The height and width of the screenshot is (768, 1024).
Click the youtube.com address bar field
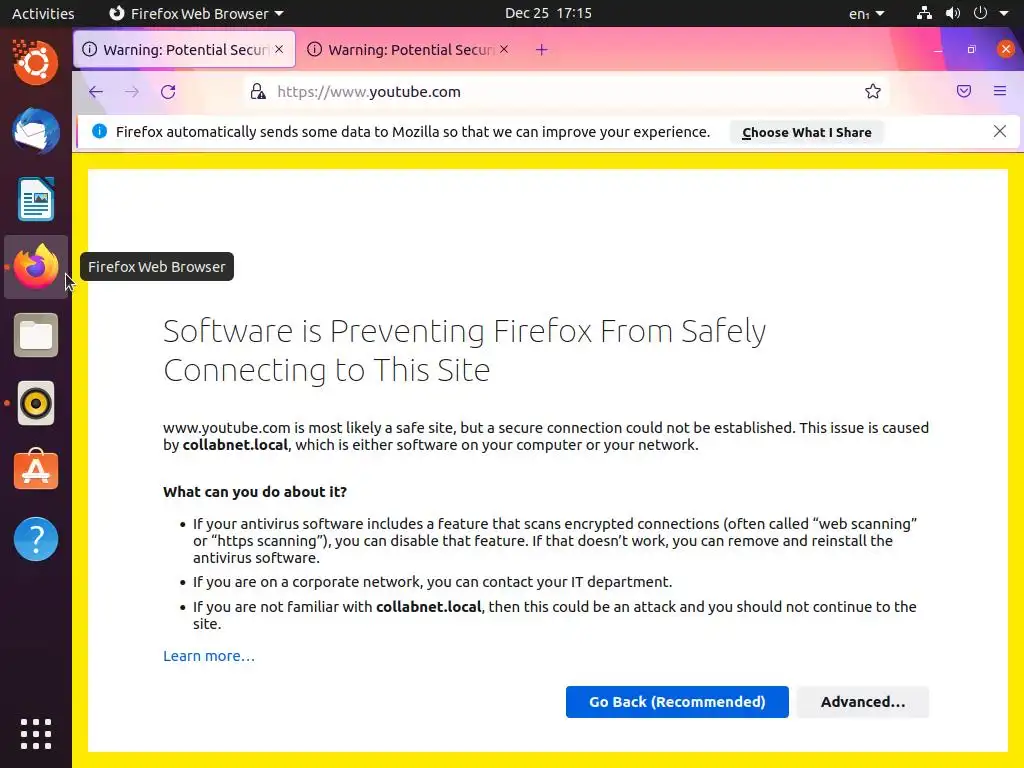pyautogui.click(x=560, y=92)
